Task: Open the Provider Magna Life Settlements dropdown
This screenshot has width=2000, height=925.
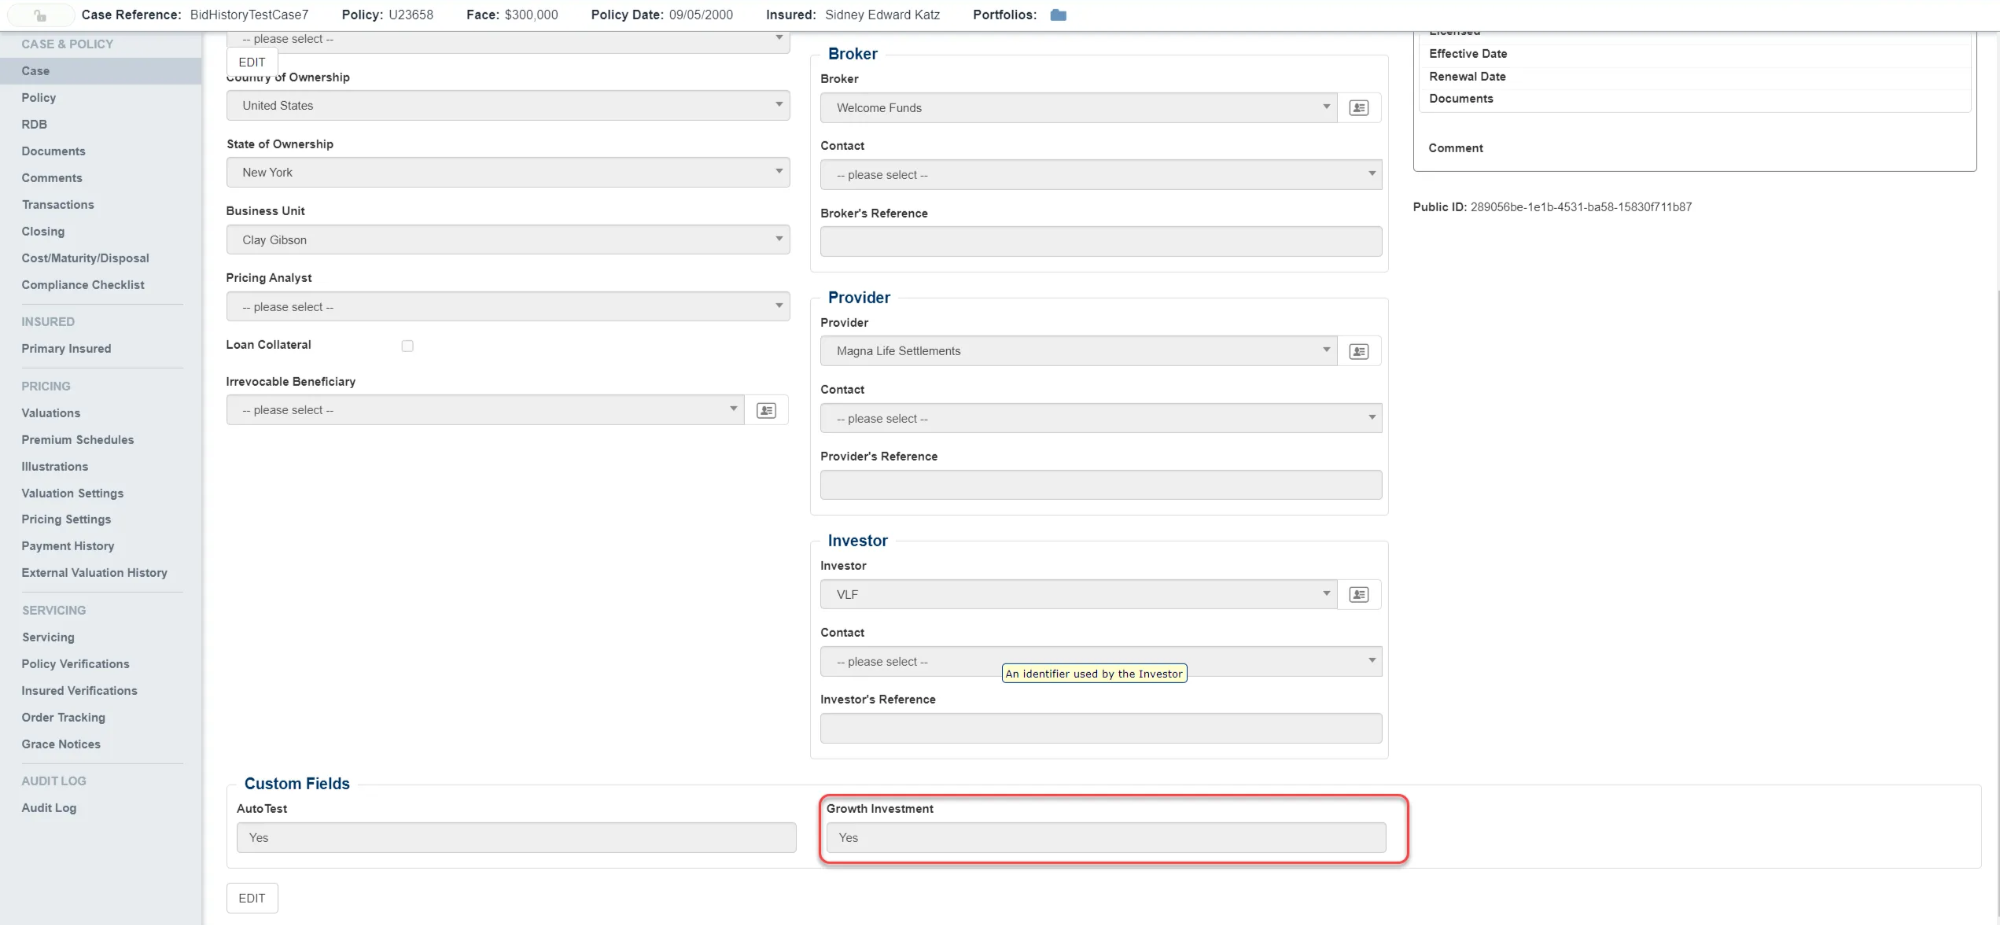Action: (1078, 351)
